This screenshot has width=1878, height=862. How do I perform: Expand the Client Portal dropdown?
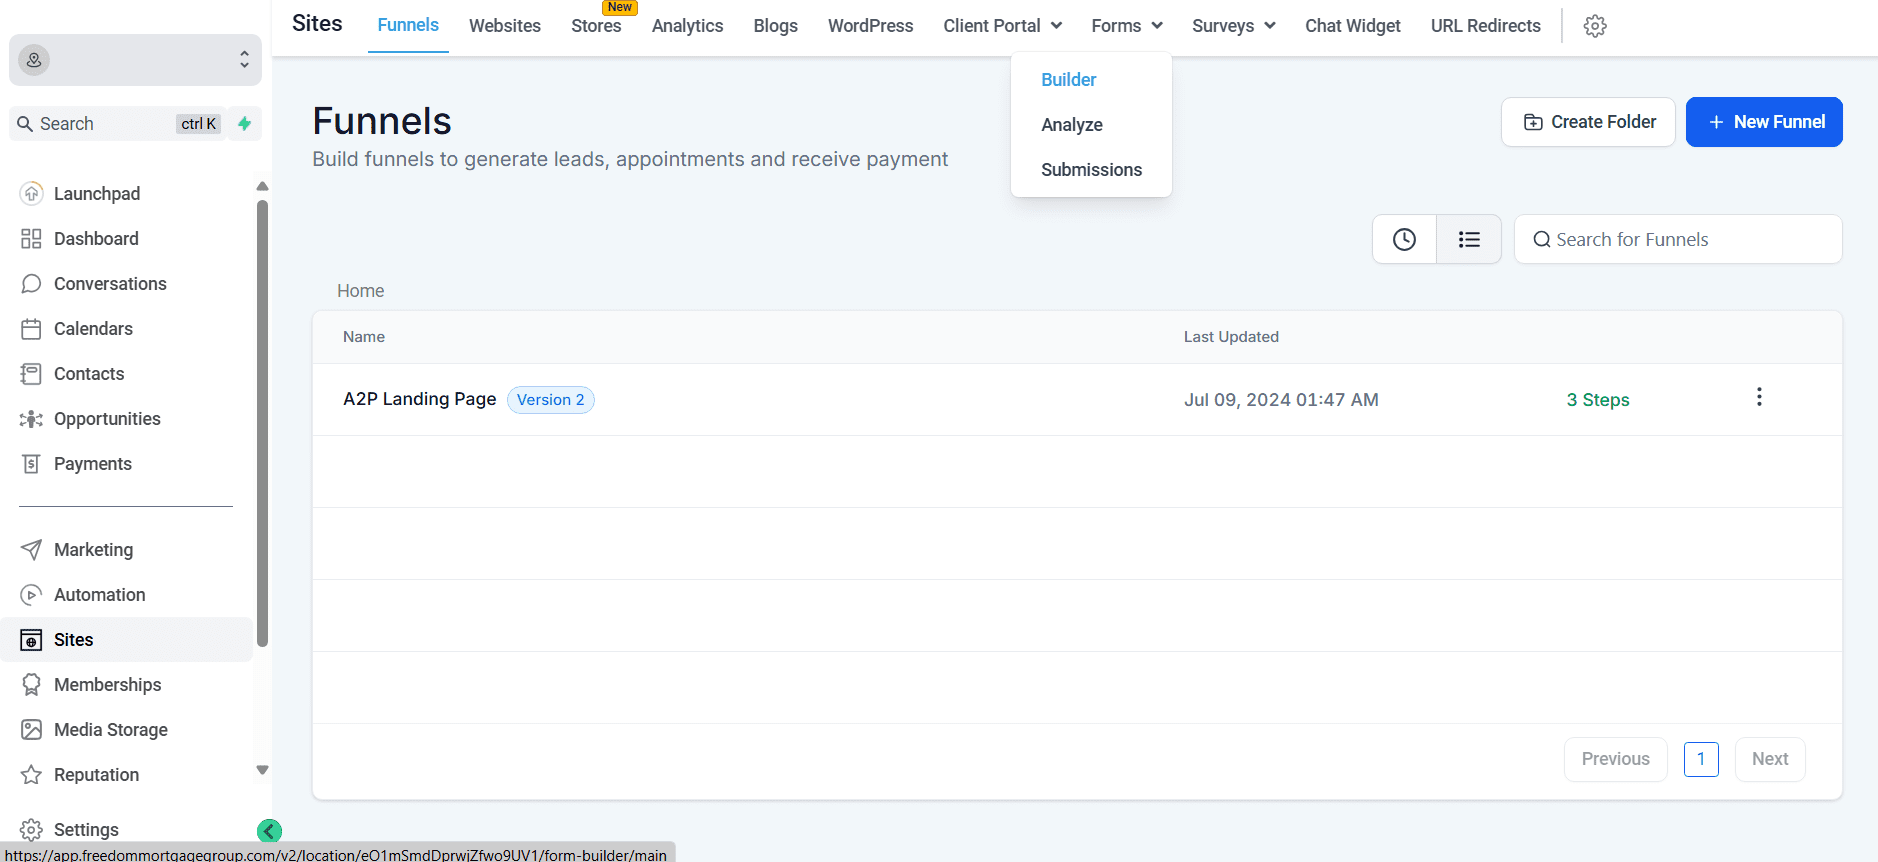[x=1002, y=26]
